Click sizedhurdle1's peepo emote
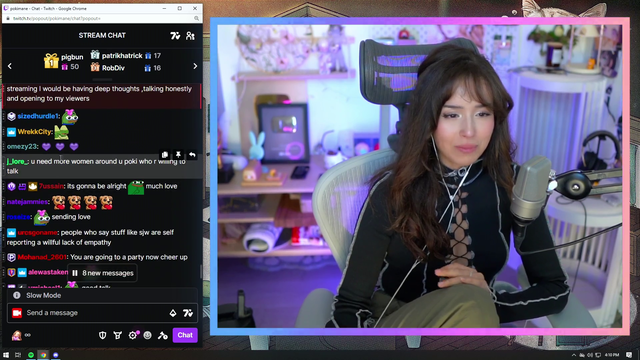 (x=70, y=116)
